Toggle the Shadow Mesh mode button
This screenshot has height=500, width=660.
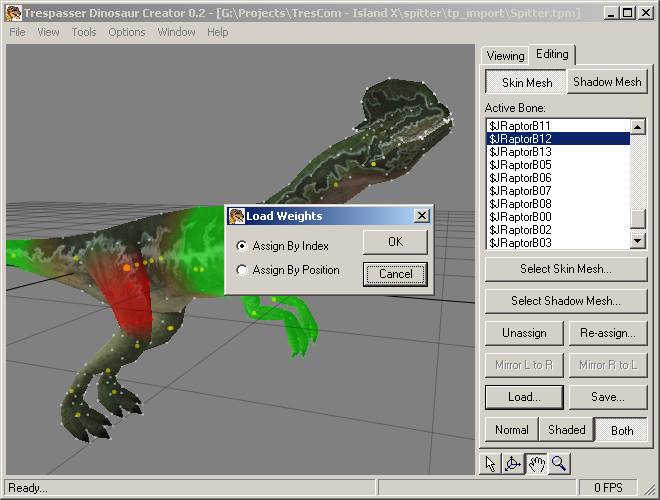pos(607,82)
